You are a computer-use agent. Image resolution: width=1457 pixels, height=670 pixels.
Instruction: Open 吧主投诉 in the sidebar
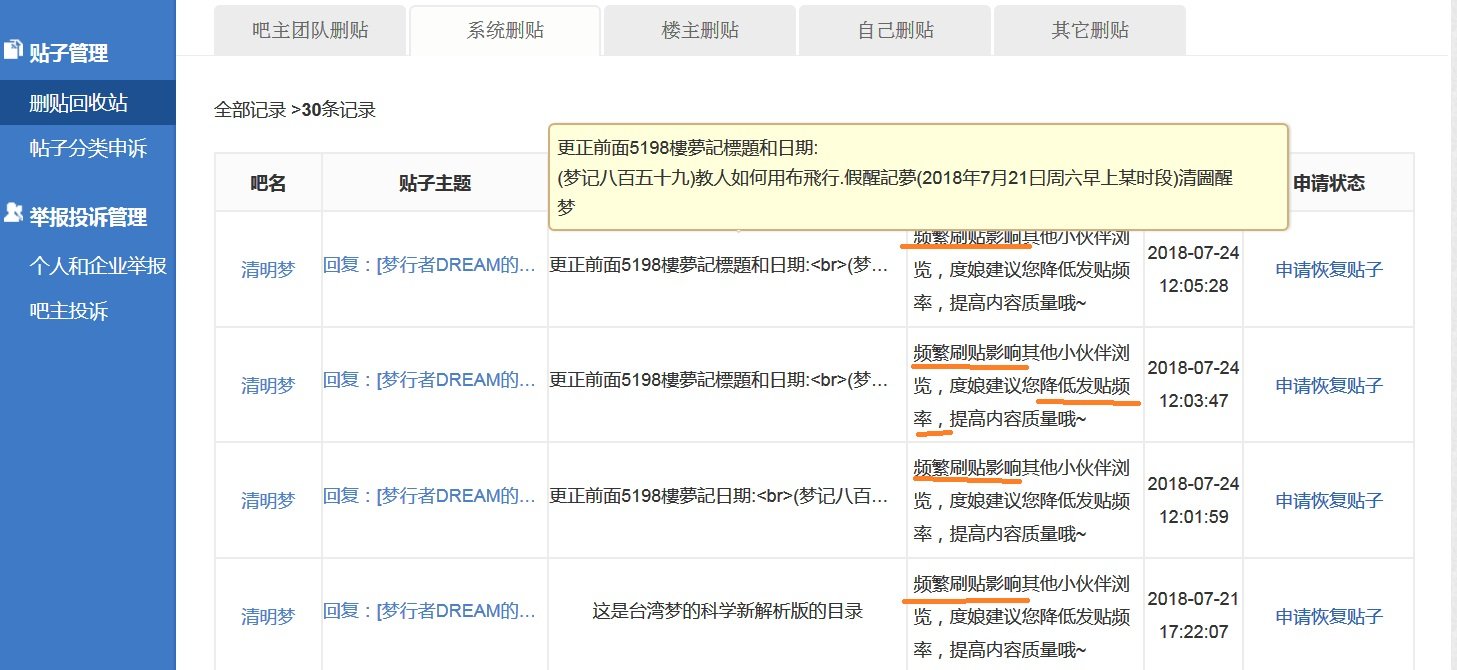pyautogui.click(x=69, y=311)
